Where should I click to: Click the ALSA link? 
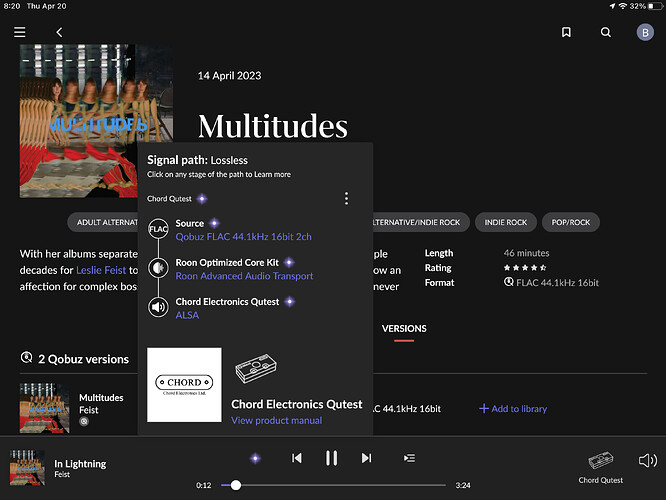tap(187, 315)
